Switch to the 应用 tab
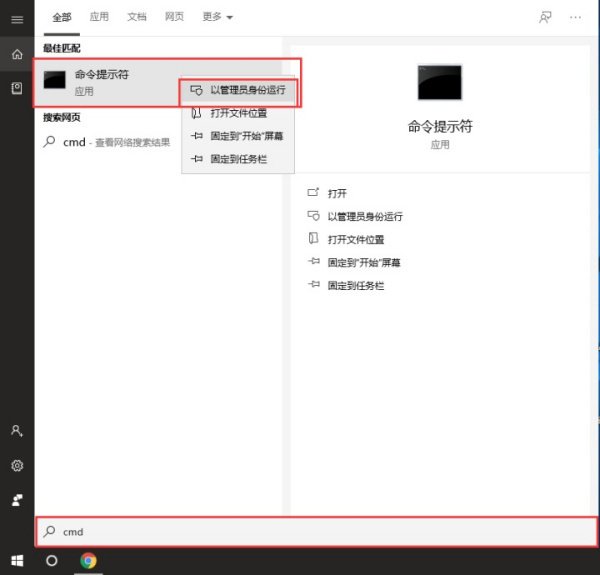This screenshot has width=600, height=575. coord(99,16)
